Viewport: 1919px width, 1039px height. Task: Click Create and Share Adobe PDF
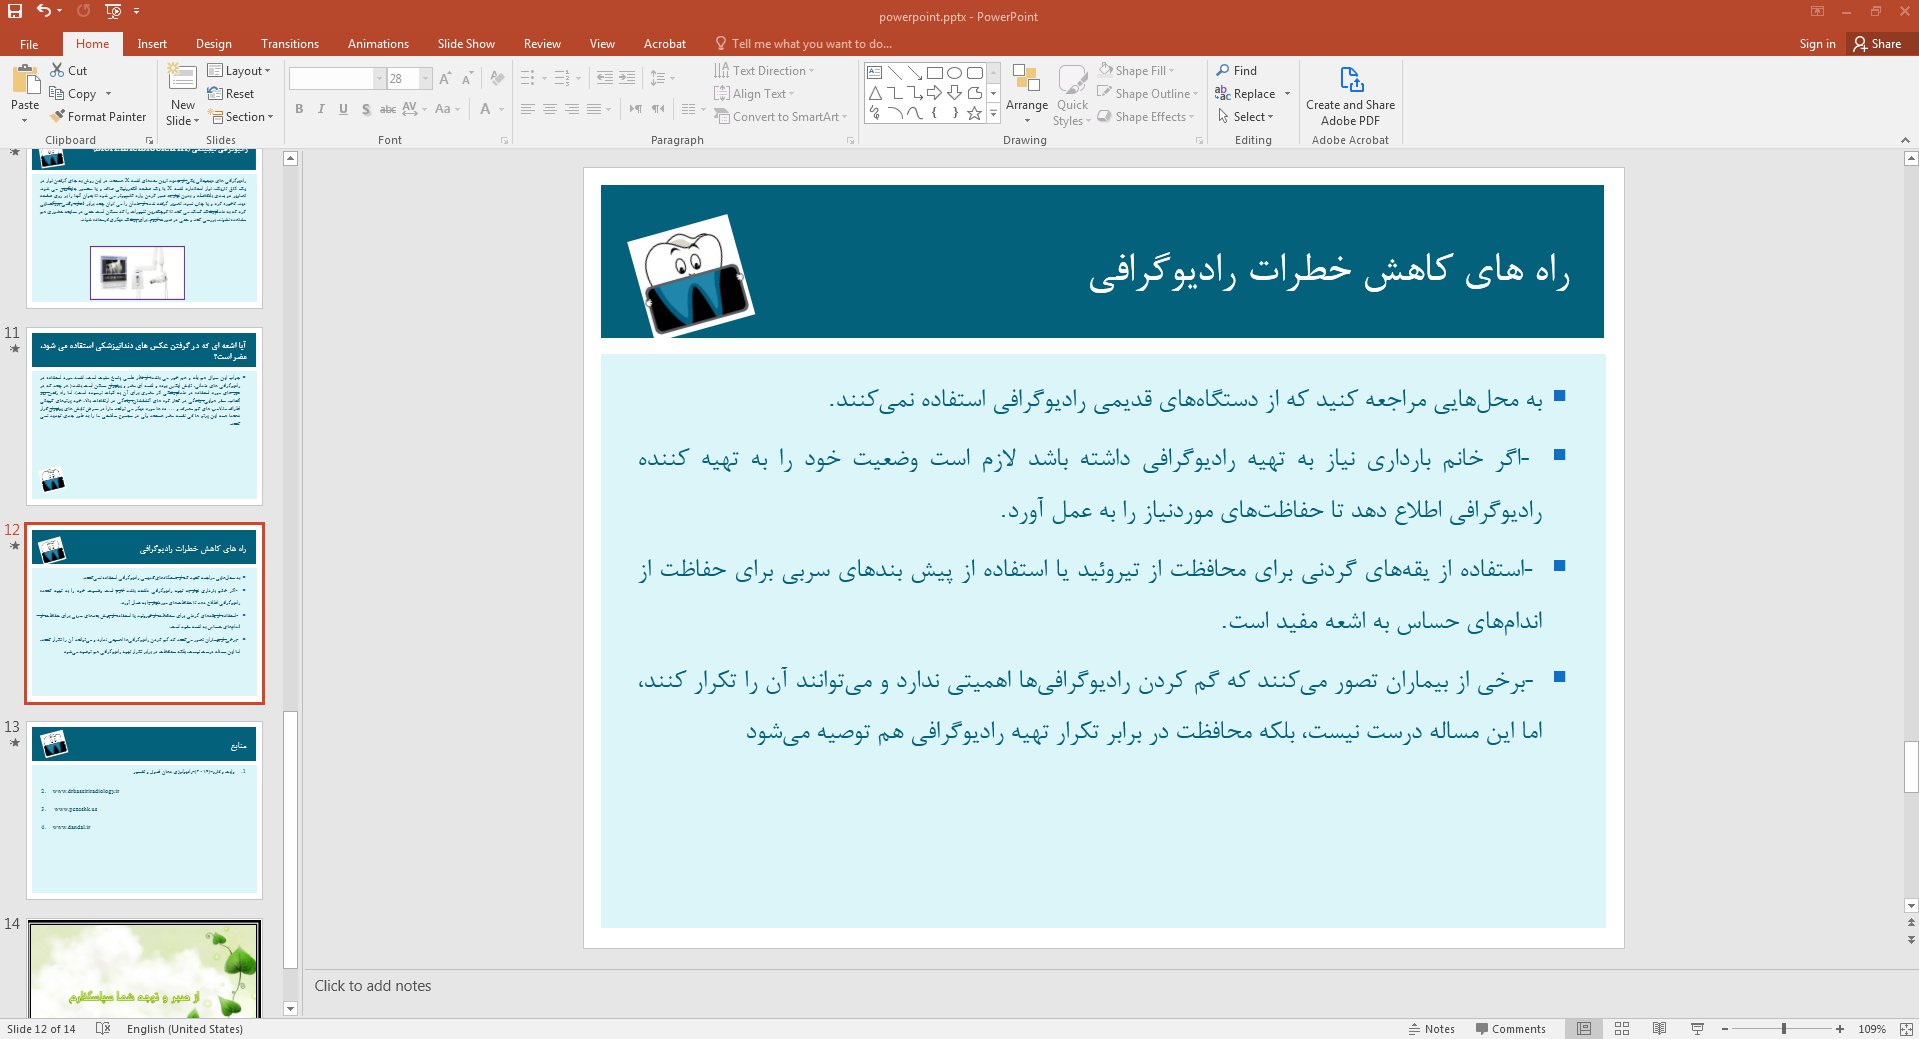pyautogui.click(x=1350, y=96)
